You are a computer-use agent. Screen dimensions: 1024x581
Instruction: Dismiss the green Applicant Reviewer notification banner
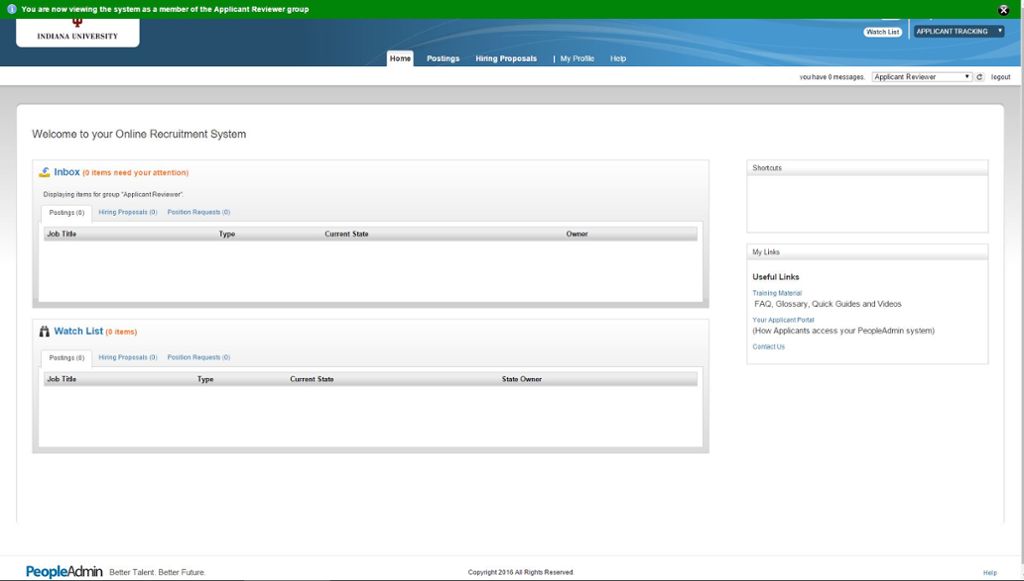[x=1003, y=9]
